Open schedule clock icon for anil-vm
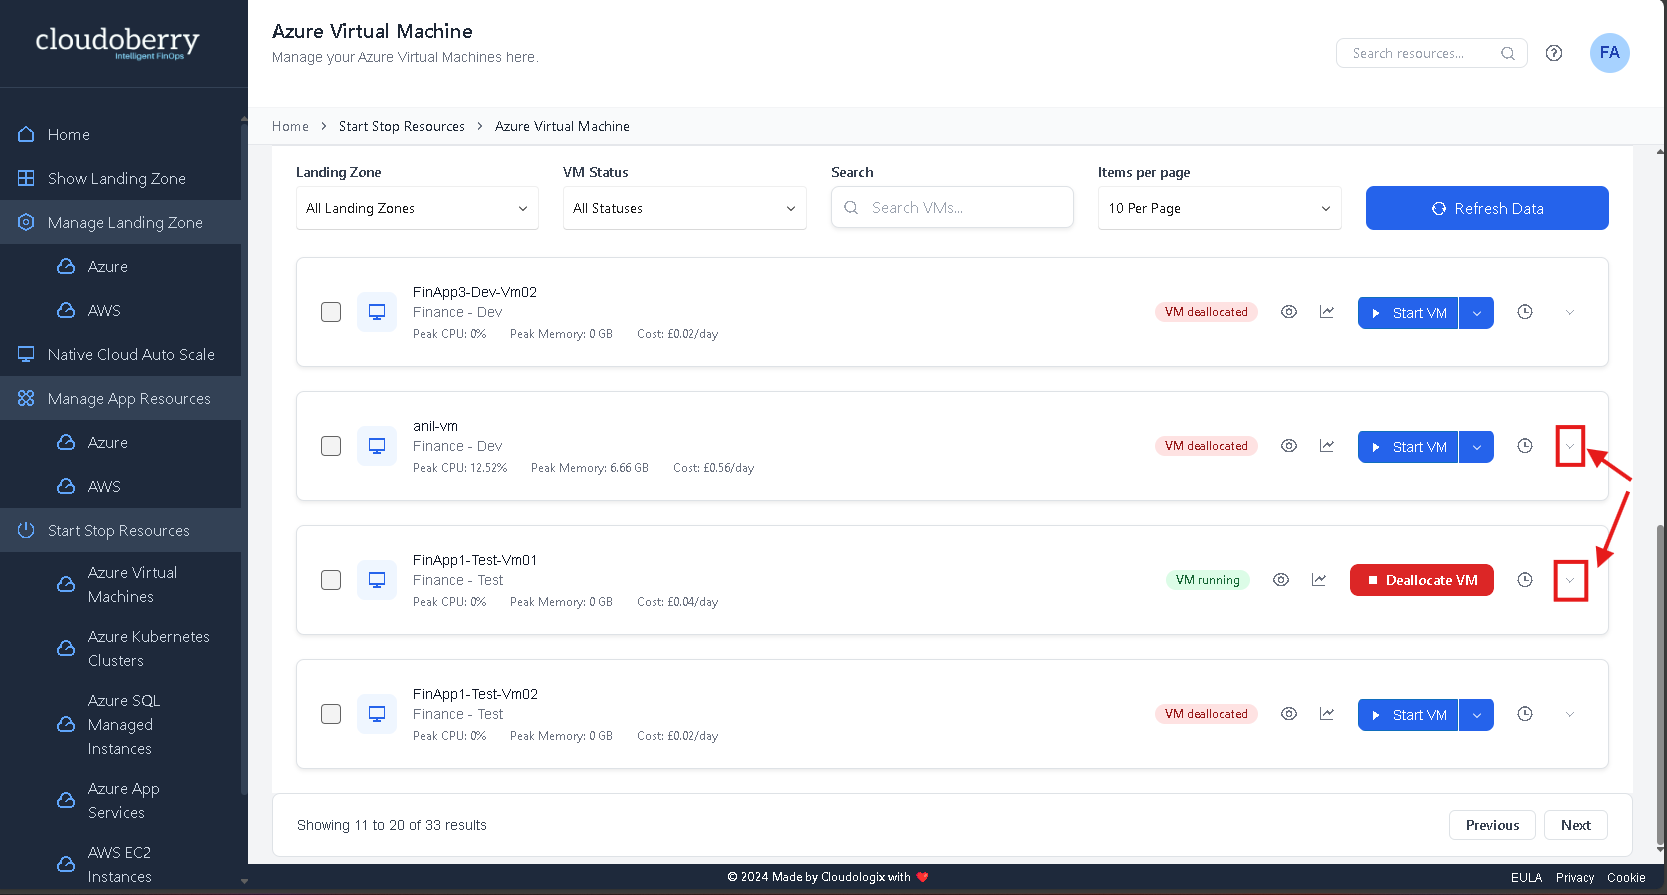The height and width of the screenshot is (895, 1667). click(x=1525, y=446)
